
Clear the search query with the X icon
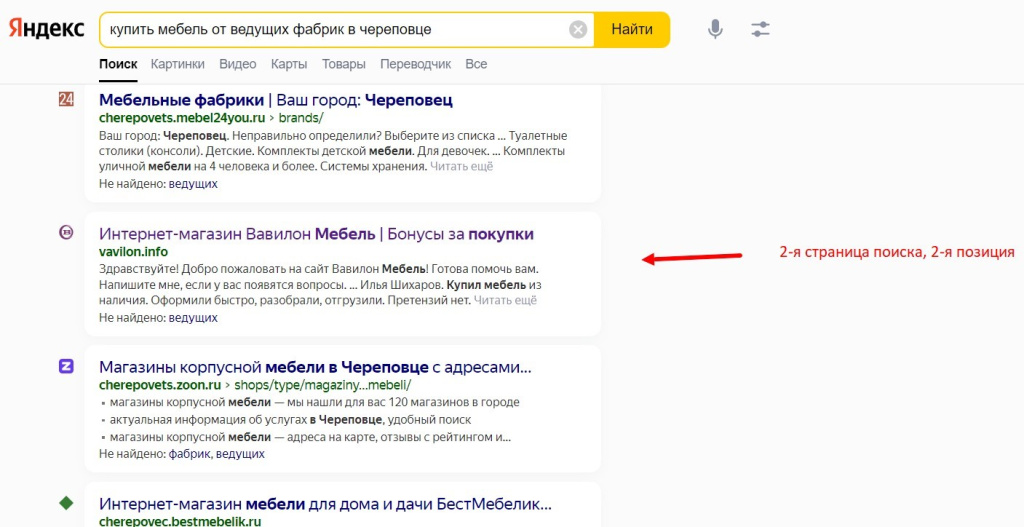pos(578,29)
